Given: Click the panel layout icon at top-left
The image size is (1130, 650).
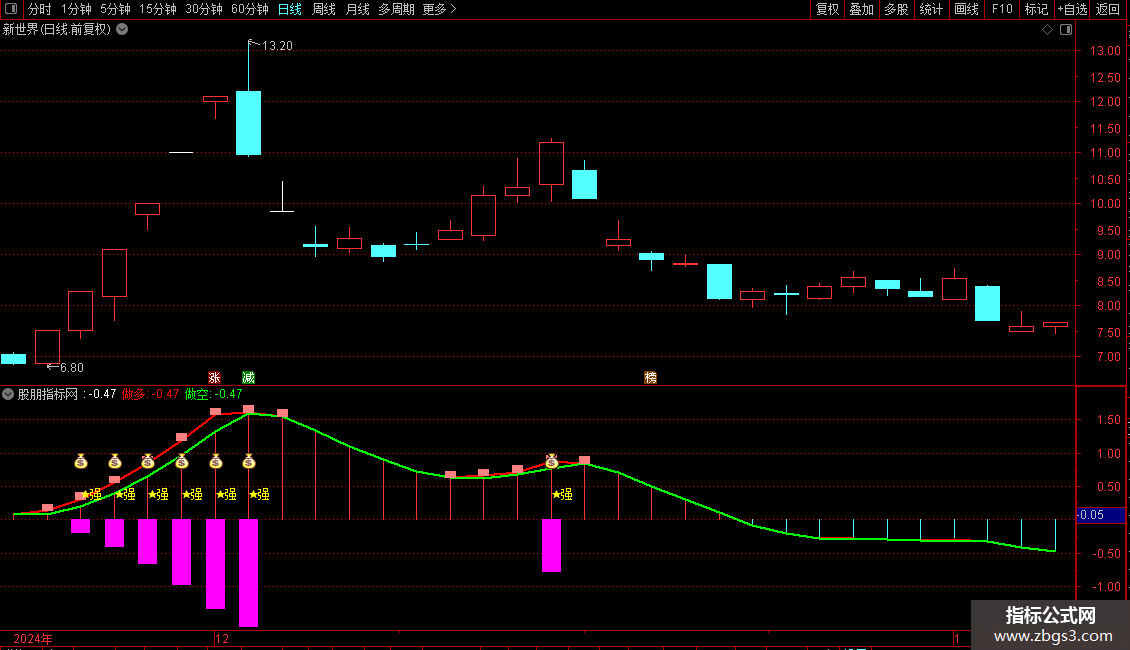Looking at the screenshot, I should [x=11, y=9].
